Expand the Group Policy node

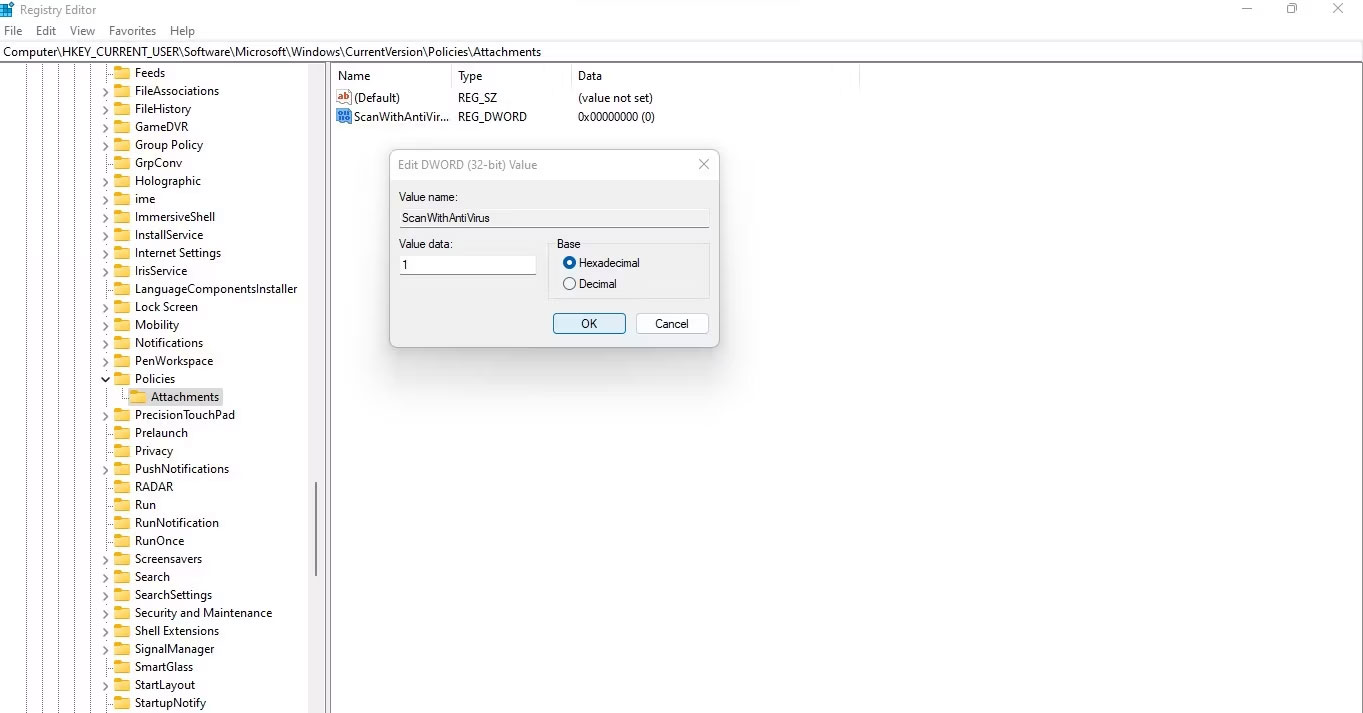pyautogui.click(x=105, y=145)
